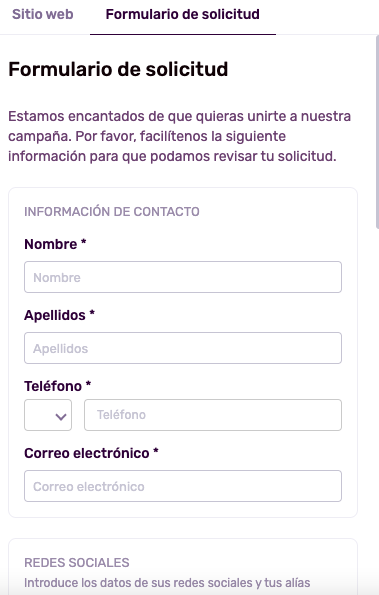Click the asterisk next to Nombre
Image resolution: width=379 pixels, height=595 pixels.
tap(83, 242)
